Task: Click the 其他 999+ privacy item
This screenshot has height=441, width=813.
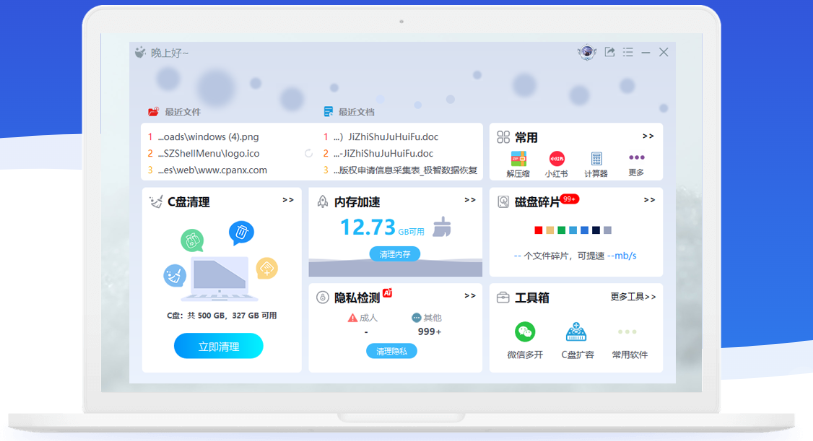Action: coord(427,324)
